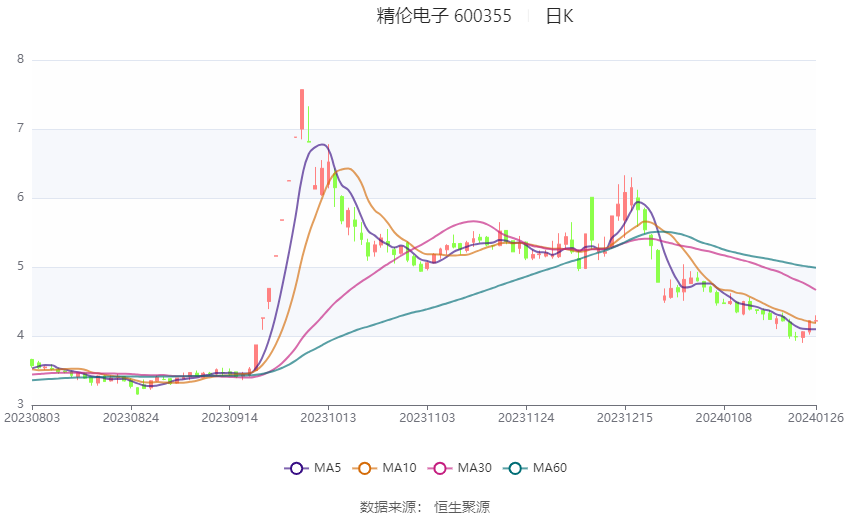
Task: Select x-axis date label 20231124
Action: point(526,418)
